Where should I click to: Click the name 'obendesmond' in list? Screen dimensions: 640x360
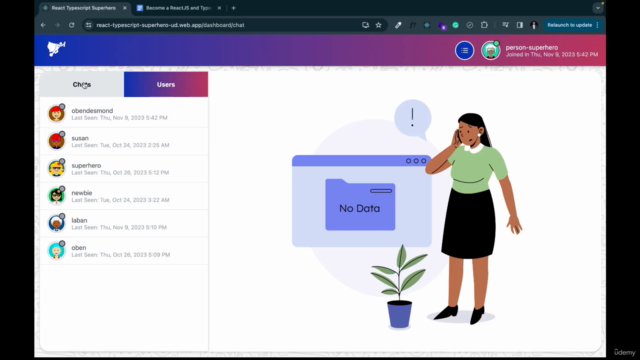(92, 111)
